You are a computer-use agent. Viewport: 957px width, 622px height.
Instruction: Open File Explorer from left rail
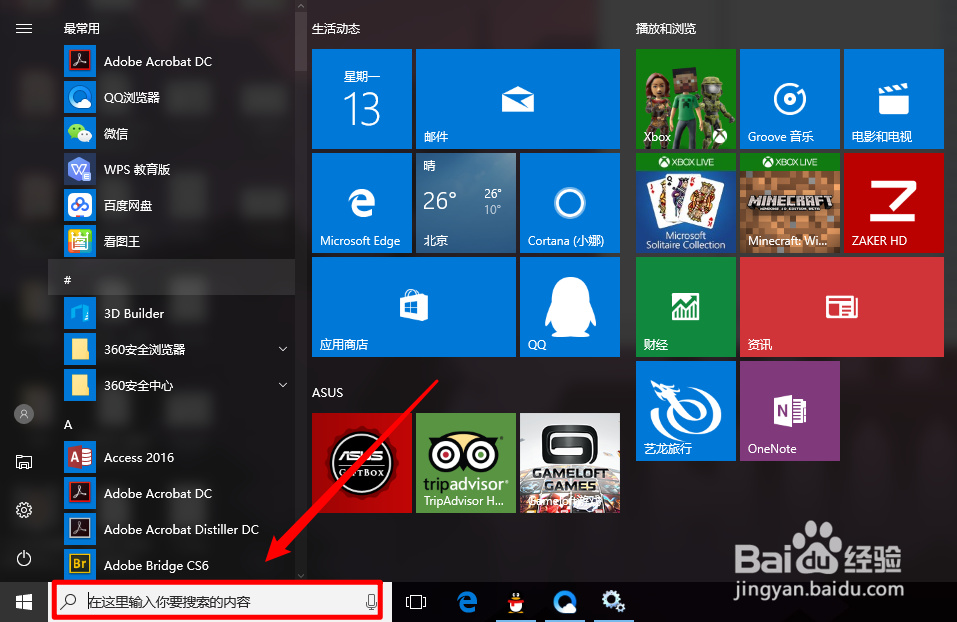point(24,462)
